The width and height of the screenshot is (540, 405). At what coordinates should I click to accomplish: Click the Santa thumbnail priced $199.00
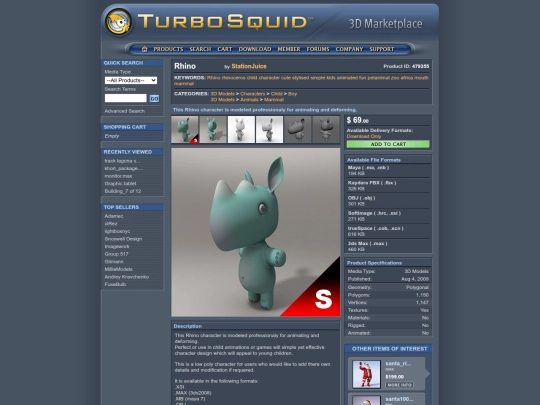[x=366, y=374]
